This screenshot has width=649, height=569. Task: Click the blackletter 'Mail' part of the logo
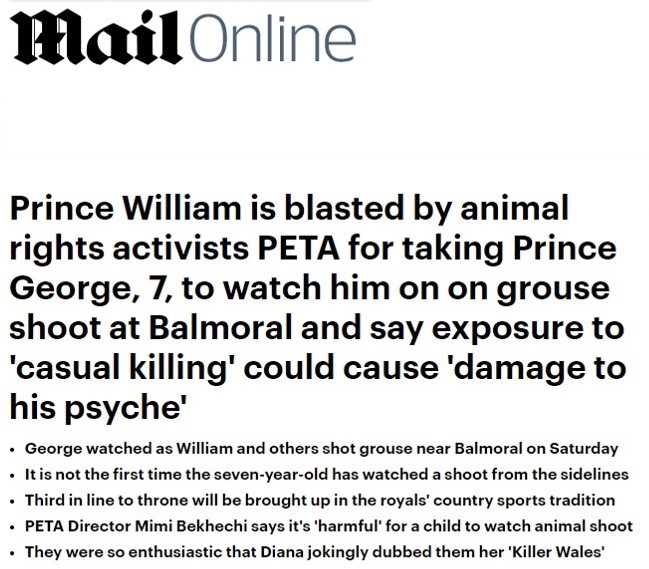[97, 40]
